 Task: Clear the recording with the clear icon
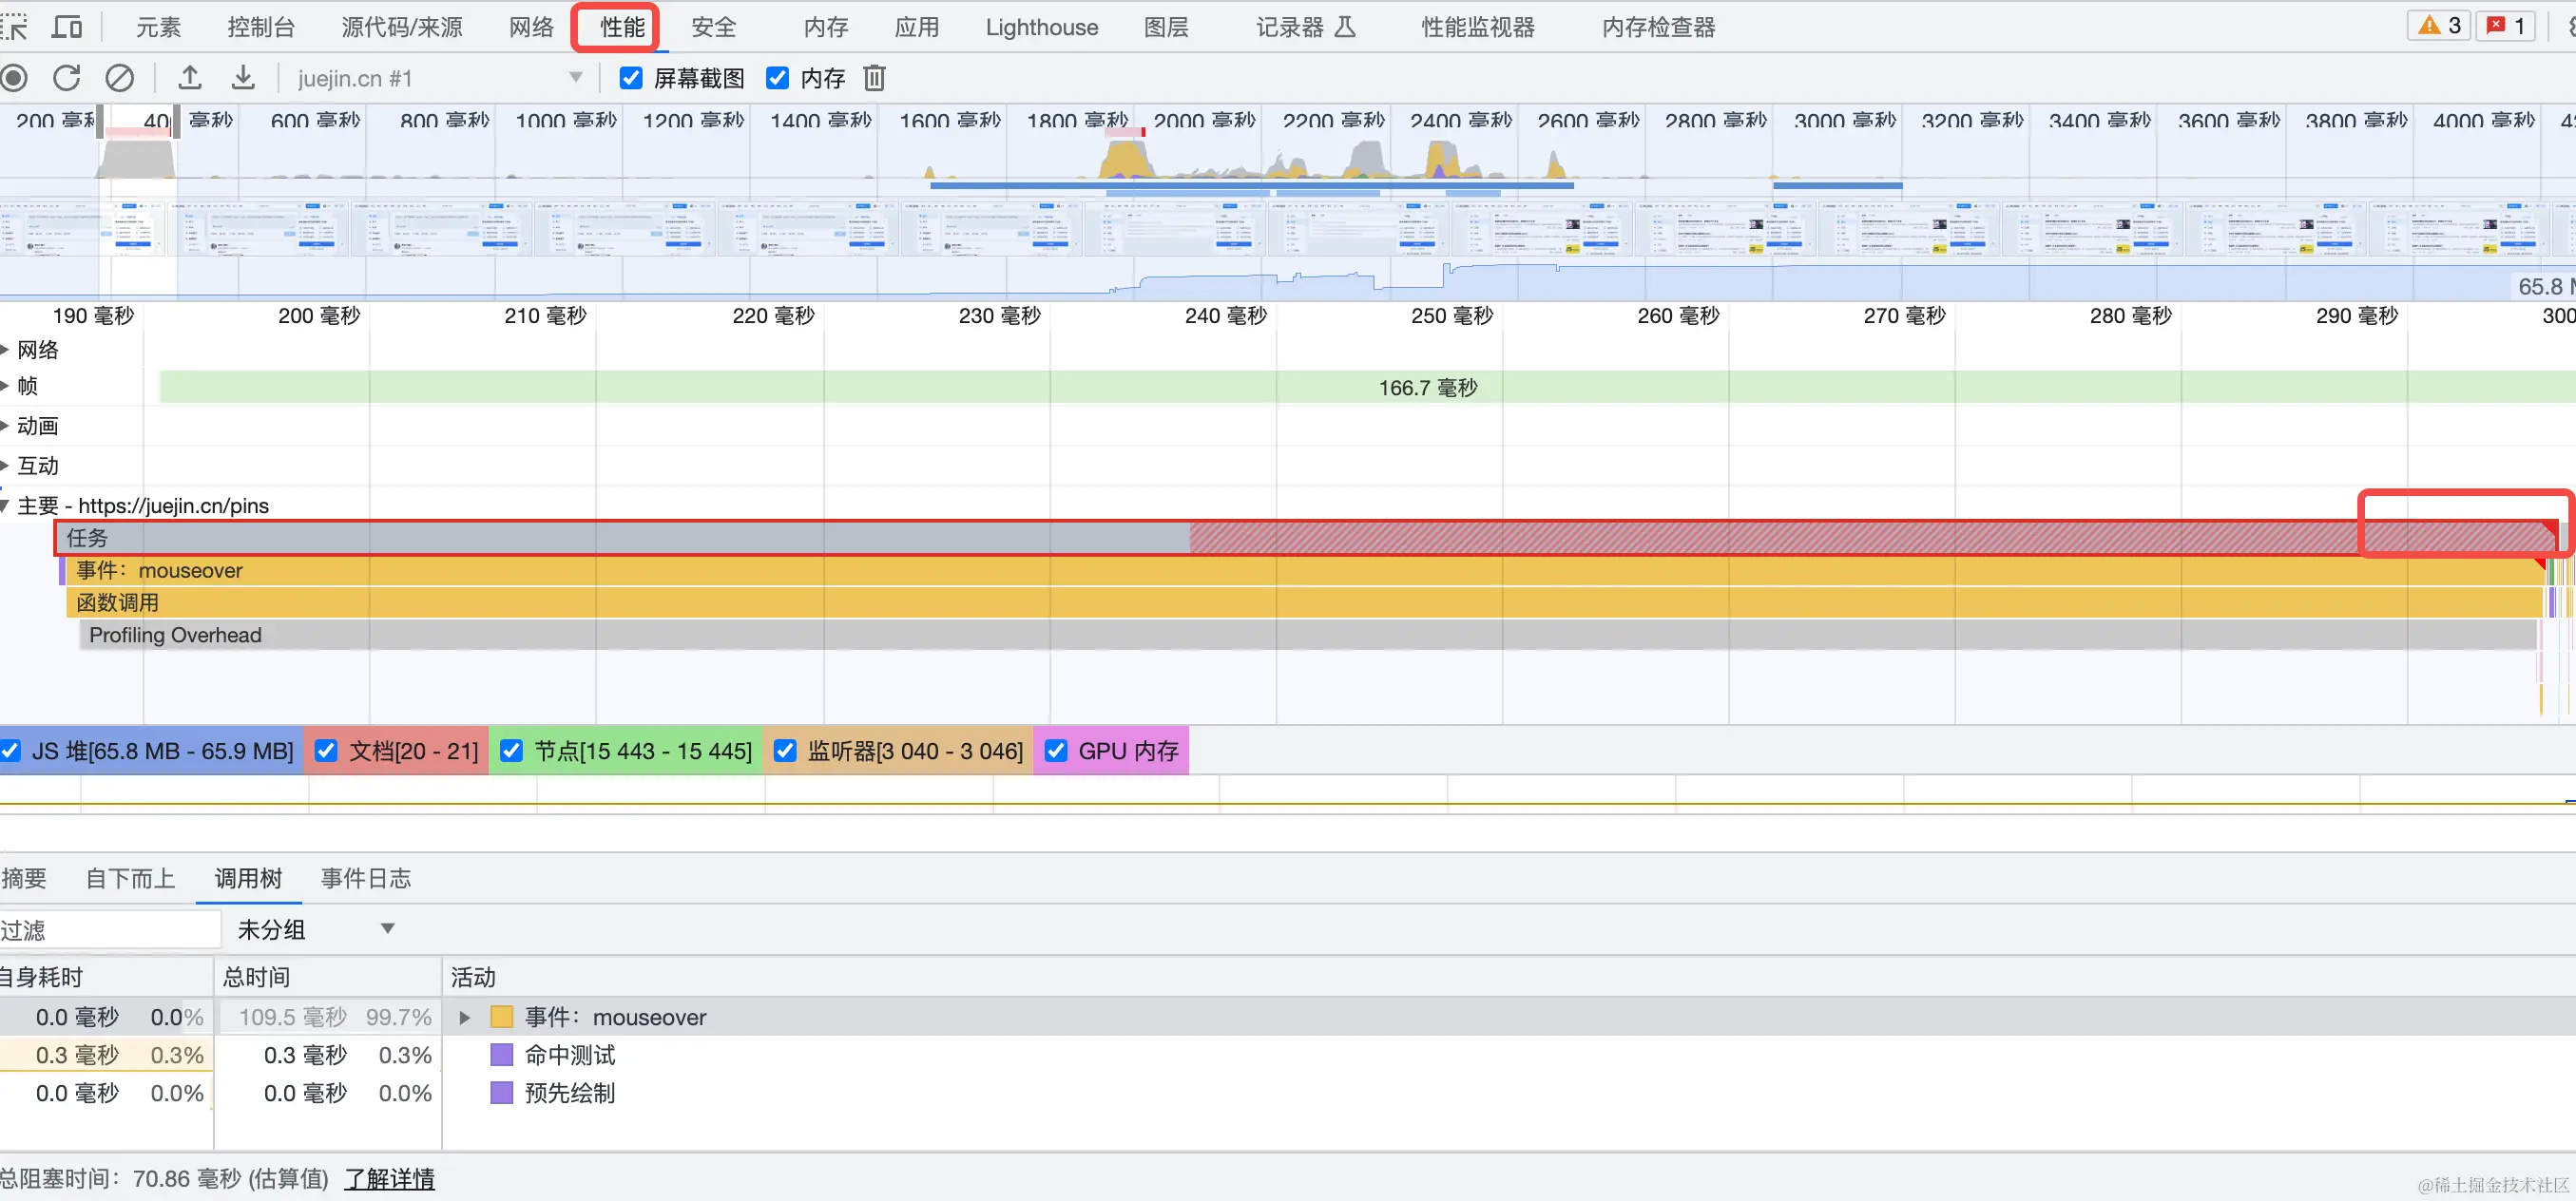120,78
